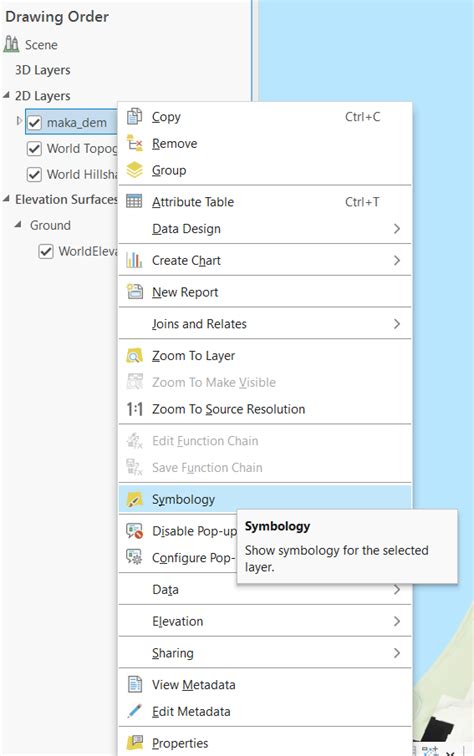Expand the maka_dem layer legend arrow

pyautogui.click(x=19, y=121)
